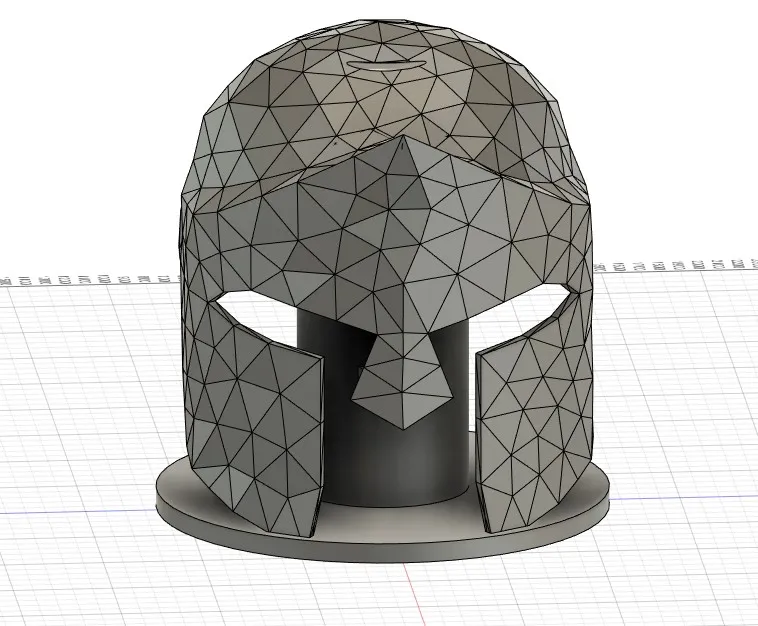Click the coin slot on helmet top
758x626 pixels.
(387, 65)
